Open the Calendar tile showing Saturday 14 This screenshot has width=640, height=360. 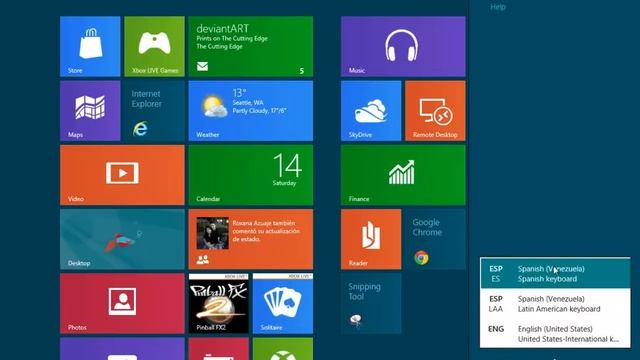click(251, 175)
